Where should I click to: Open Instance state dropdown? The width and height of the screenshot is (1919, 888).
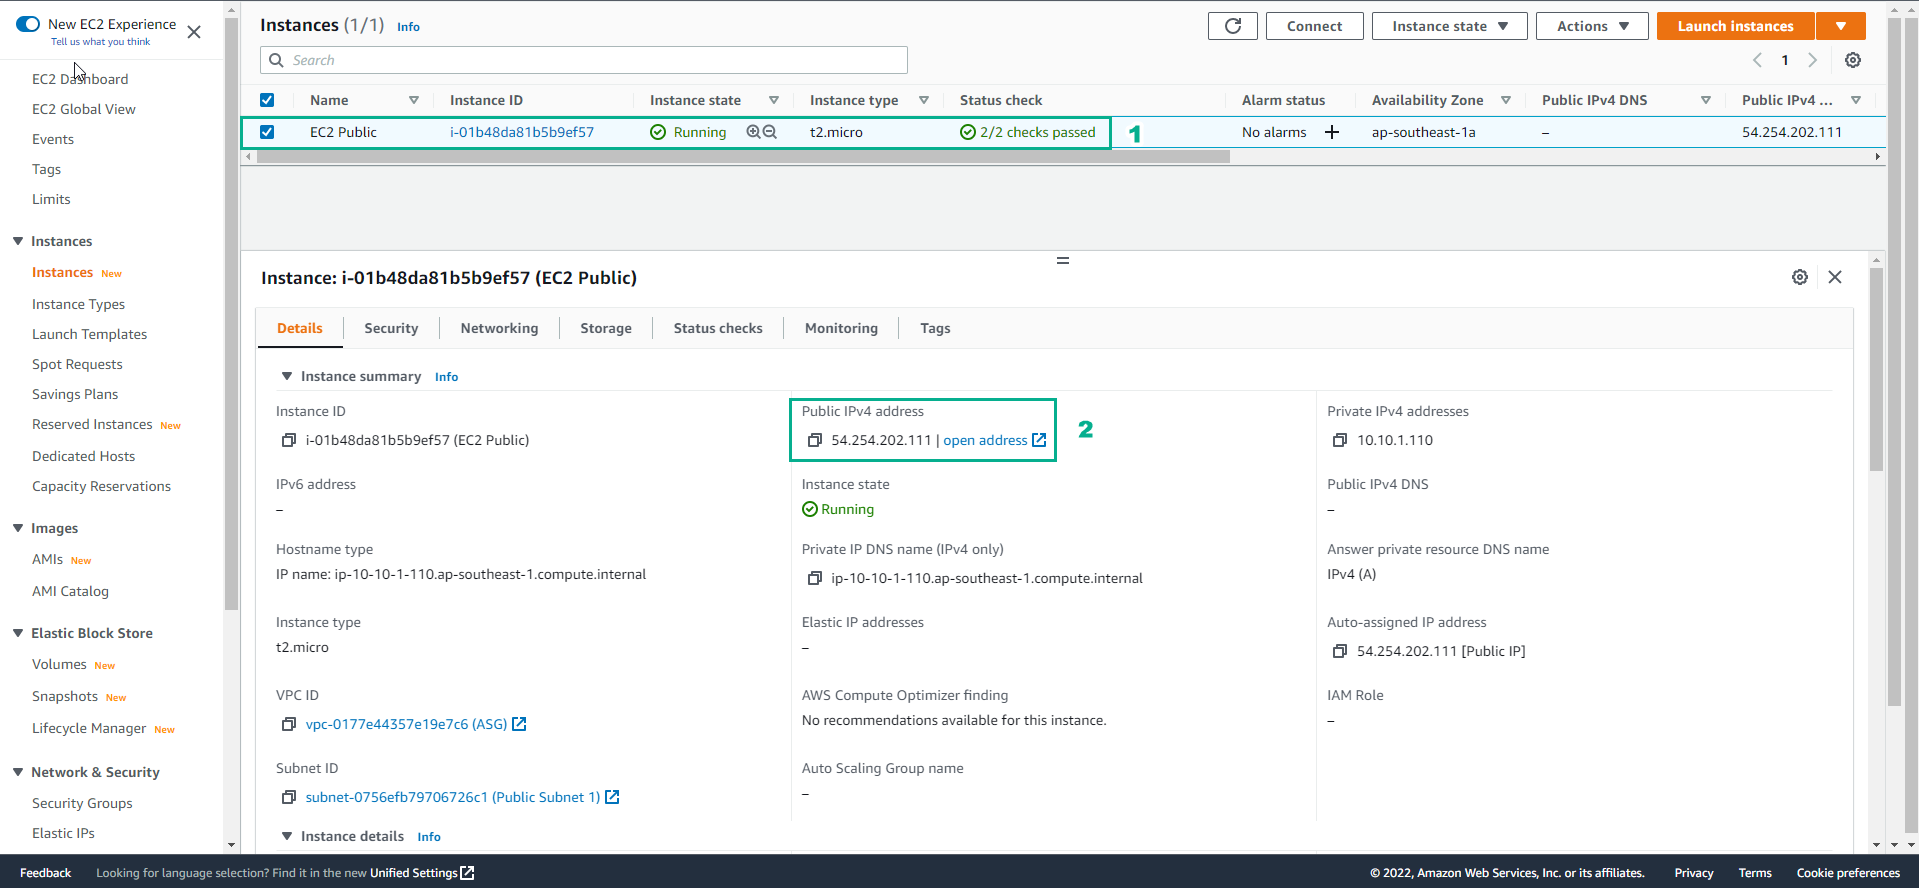[x=1449, y=26]
